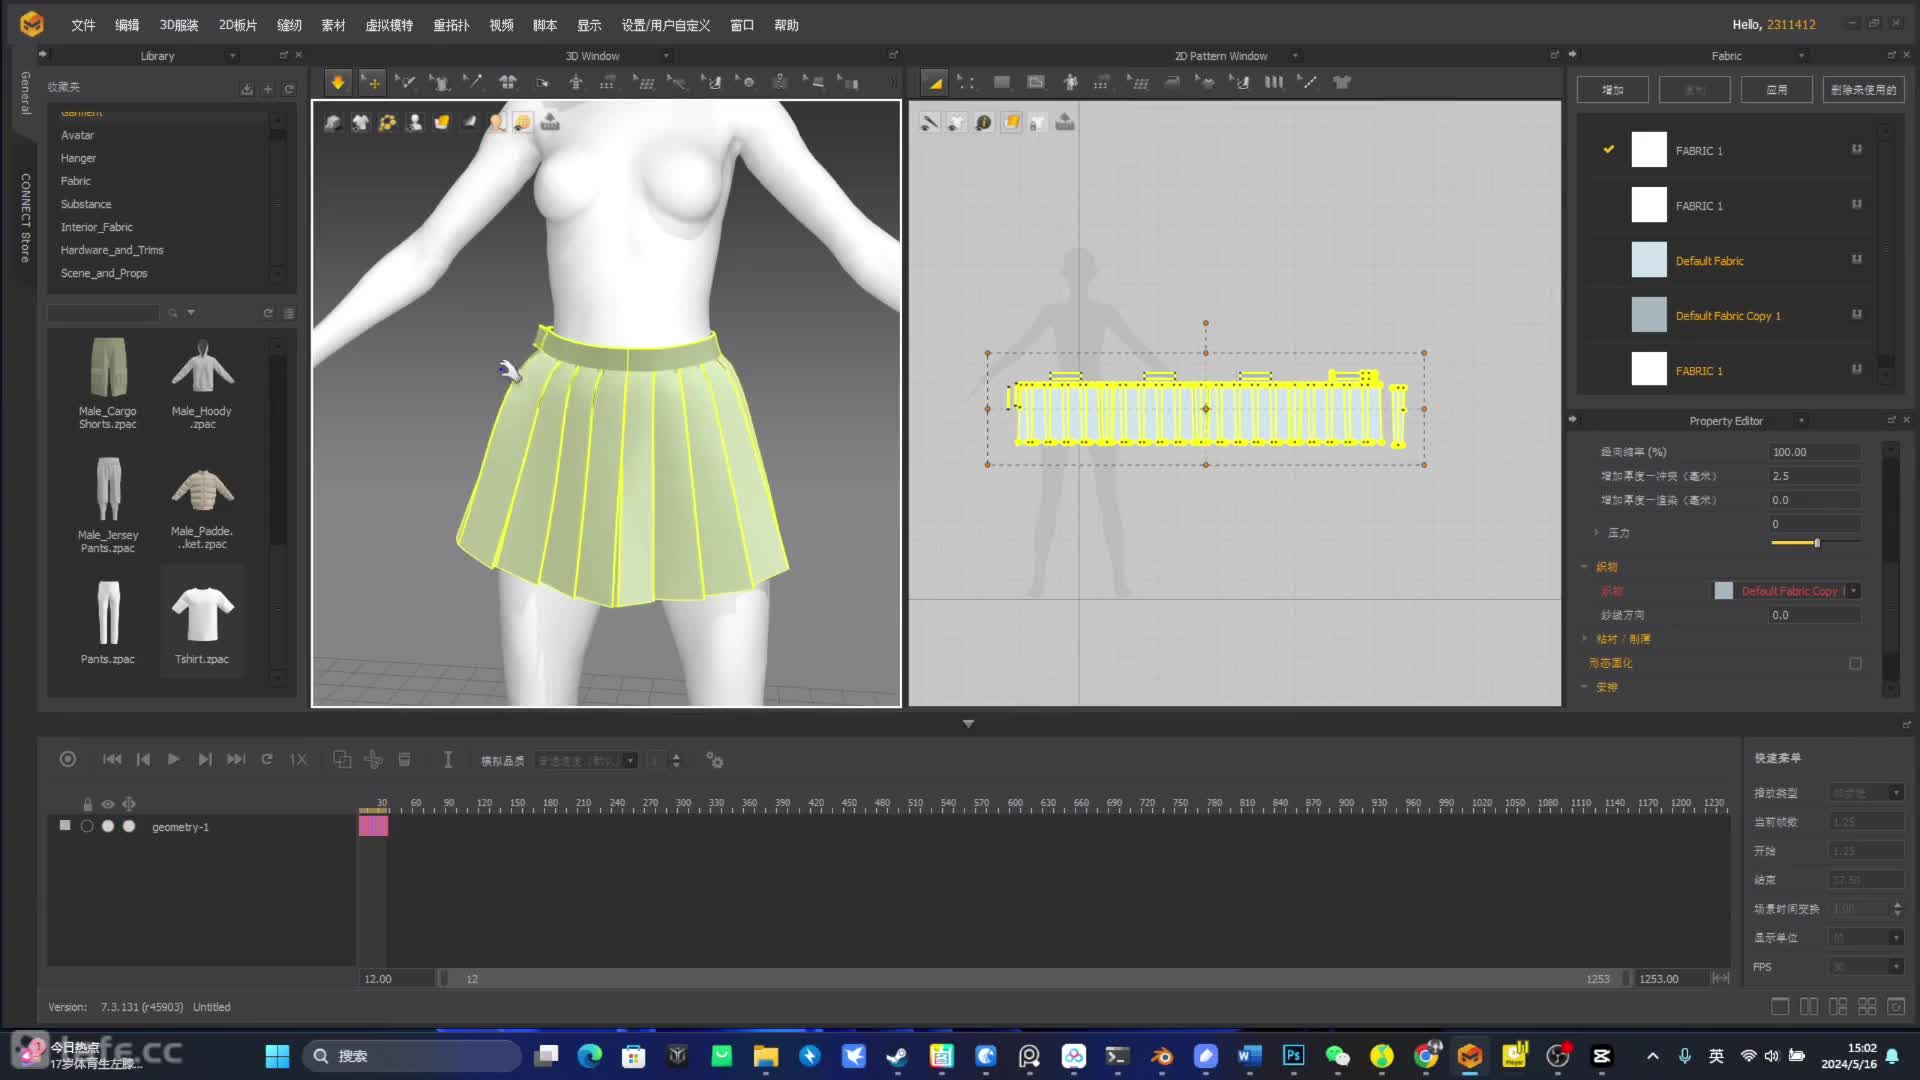Open the 缝纫 menu

click(x=289, y=25)
